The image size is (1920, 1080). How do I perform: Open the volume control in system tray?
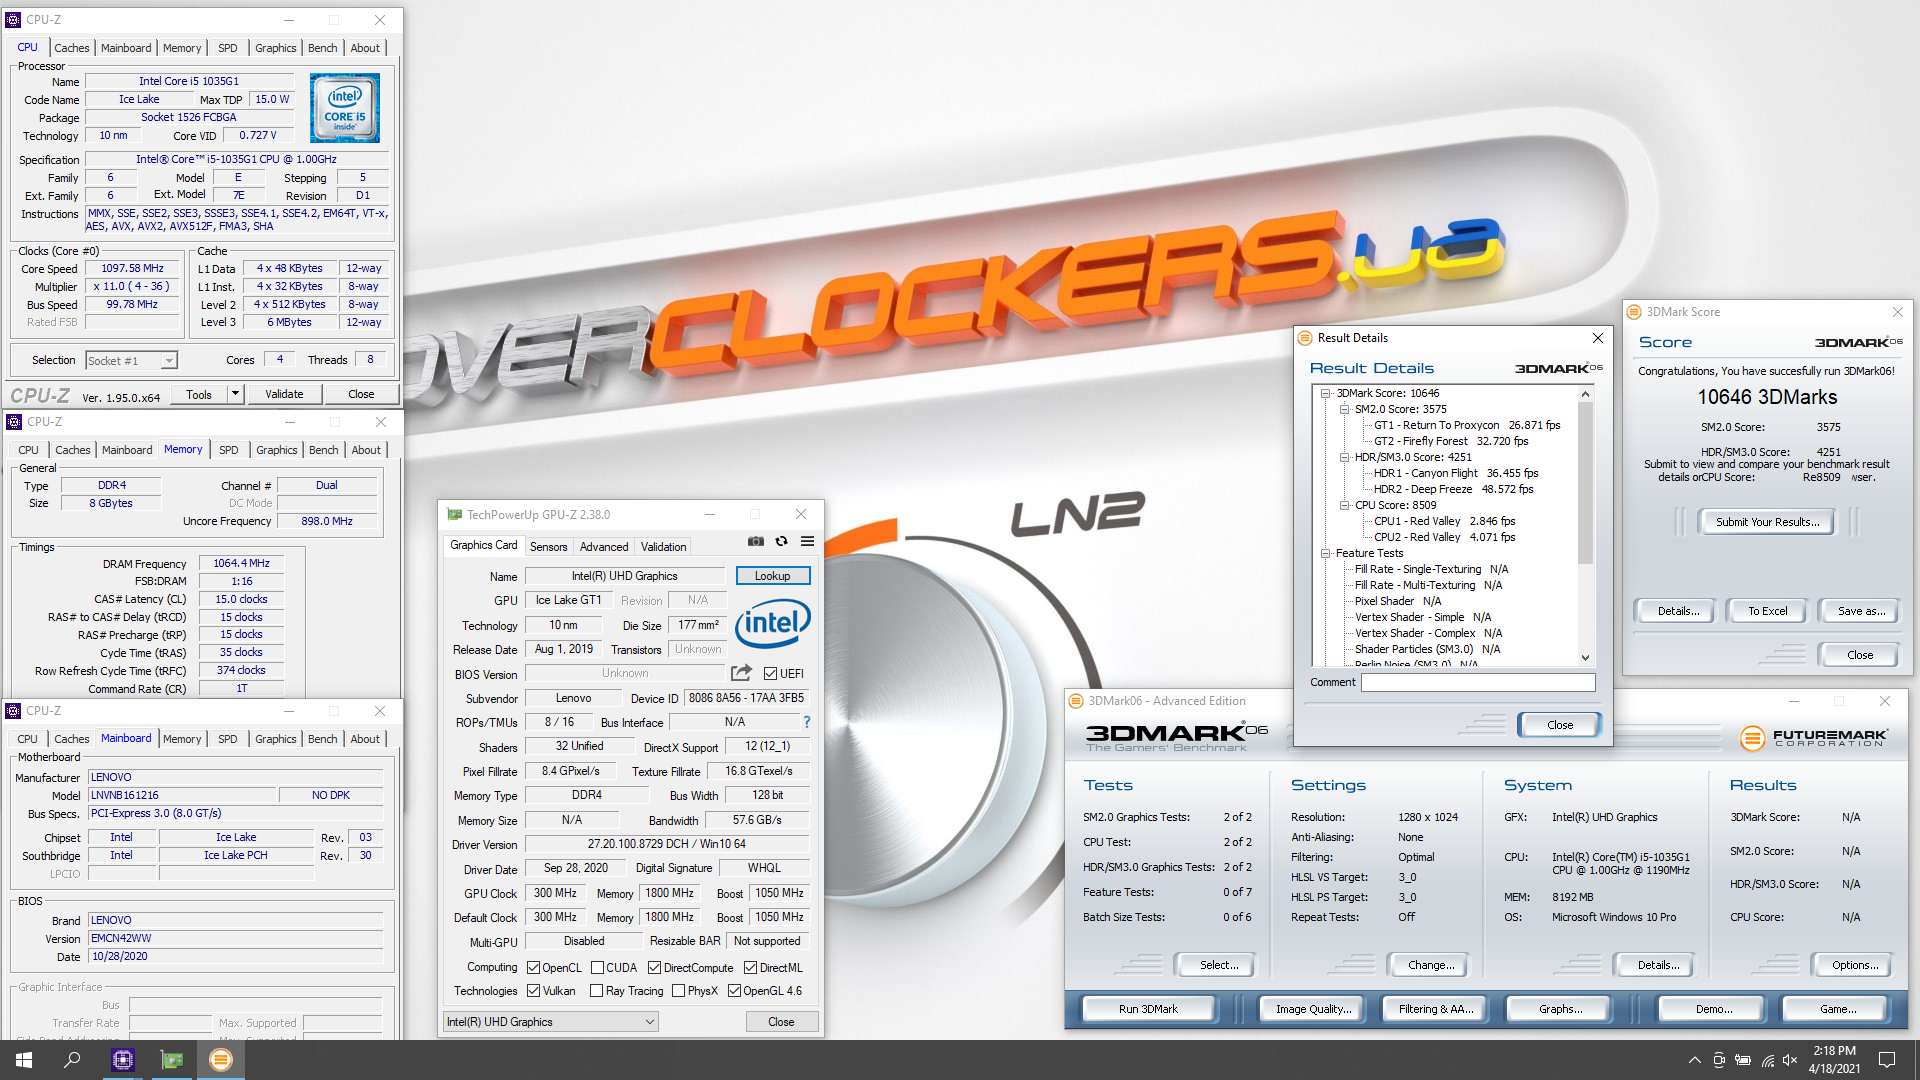1790,1060
